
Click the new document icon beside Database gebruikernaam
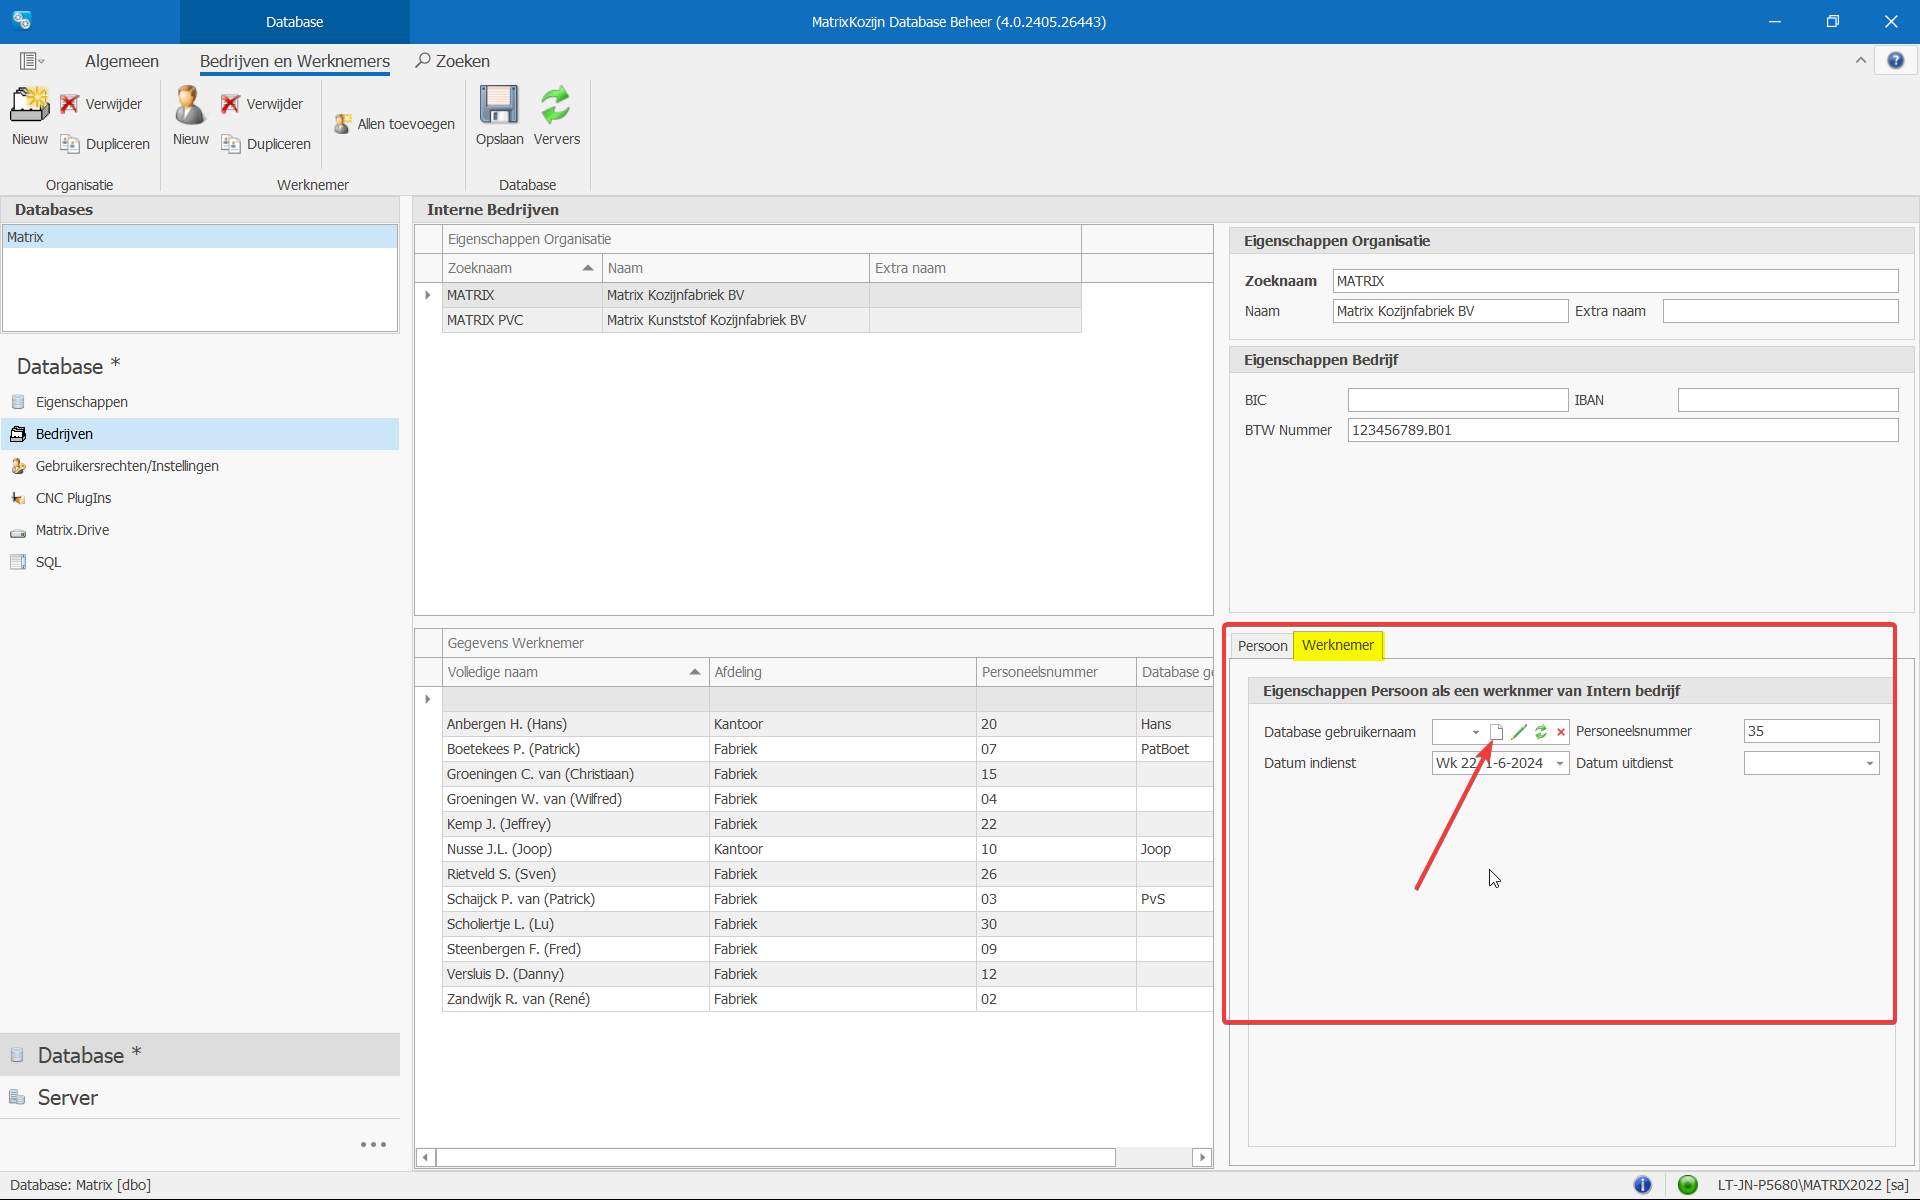(1496, 732)
